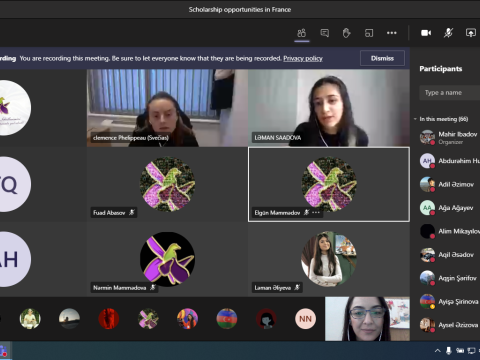The height and width of the screenshot is (360, 480).
Task: Select Alim Mikayılov in the participants list
Action: [449, 231]
